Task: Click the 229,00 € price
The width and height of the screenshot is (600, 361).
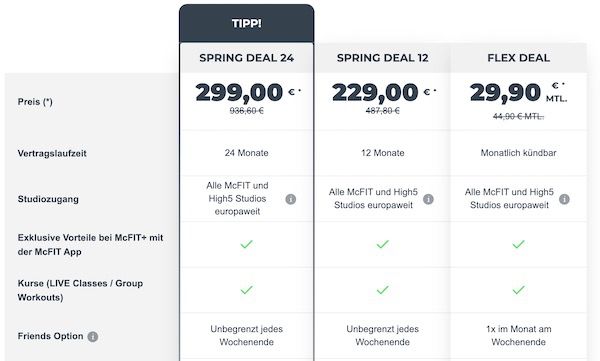Action: [384, 93]
